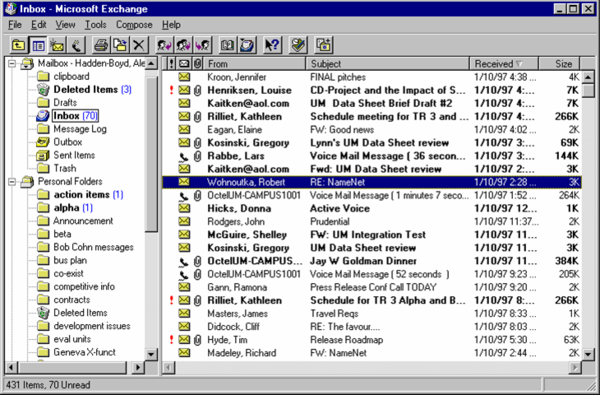600x395 pixels.
Task: Select the development issues folder
Action: point(92,326)
